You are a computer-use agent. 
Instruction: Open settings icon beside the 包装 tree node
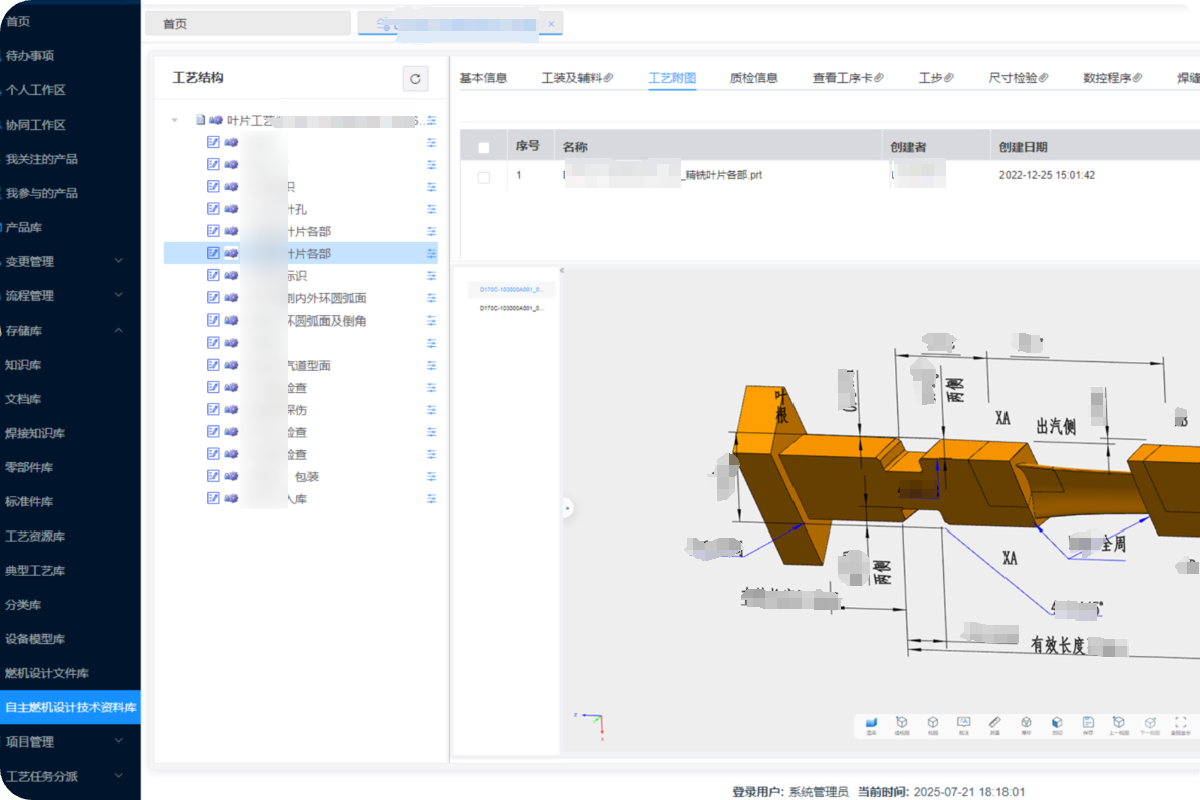(432, 476)
